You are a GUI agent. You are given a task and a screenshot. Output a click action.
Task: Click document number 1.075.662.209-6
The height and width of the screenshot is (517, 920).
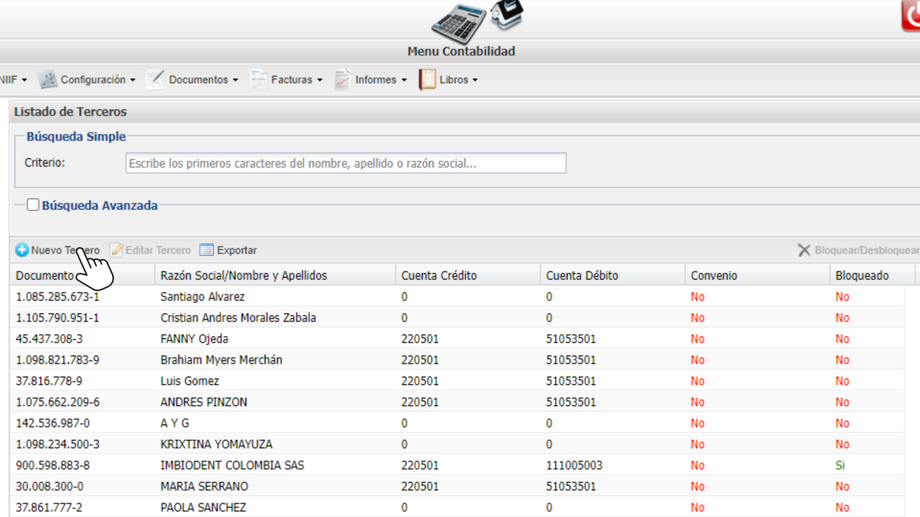coord(58,402)
